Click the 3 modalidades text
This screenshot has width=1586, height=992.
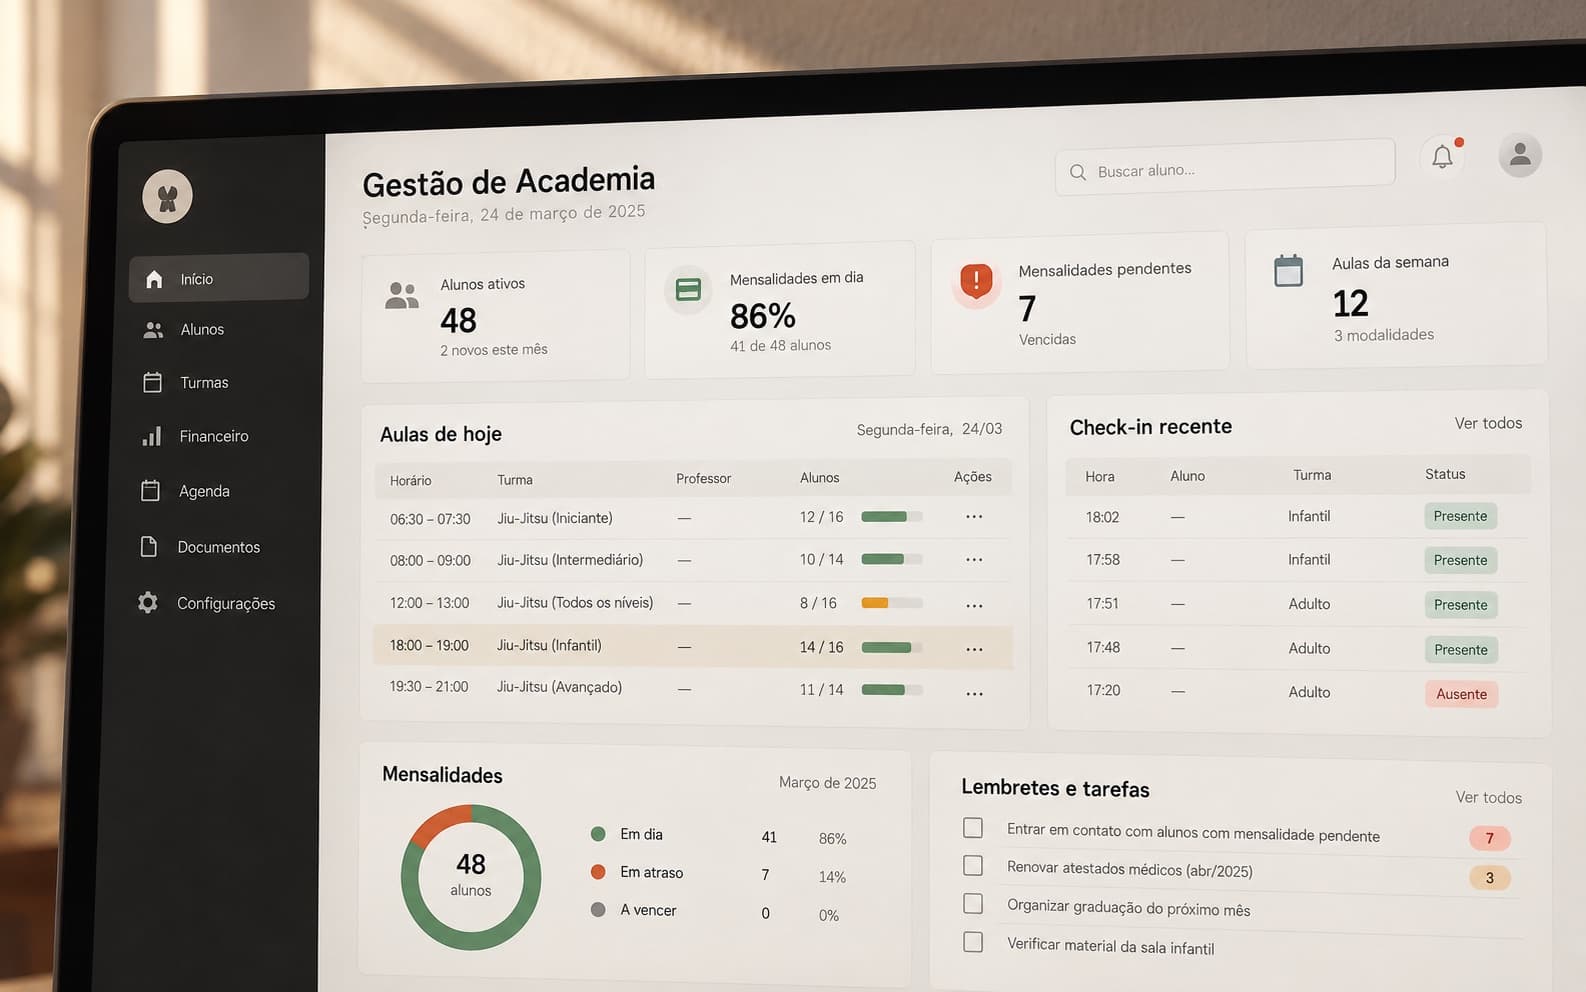click(x=1384, y=335)
